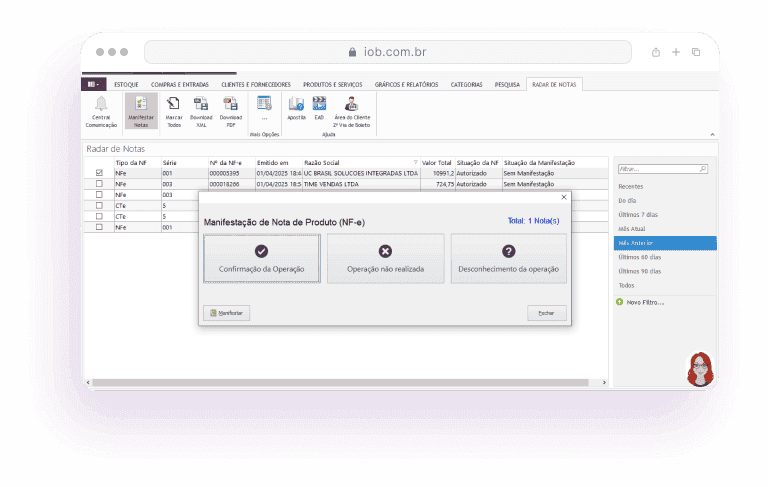The height and width of the screenshot is (487, 768).
Task: Open Central Comunicação bell icon
Action: tap(101, 104)
